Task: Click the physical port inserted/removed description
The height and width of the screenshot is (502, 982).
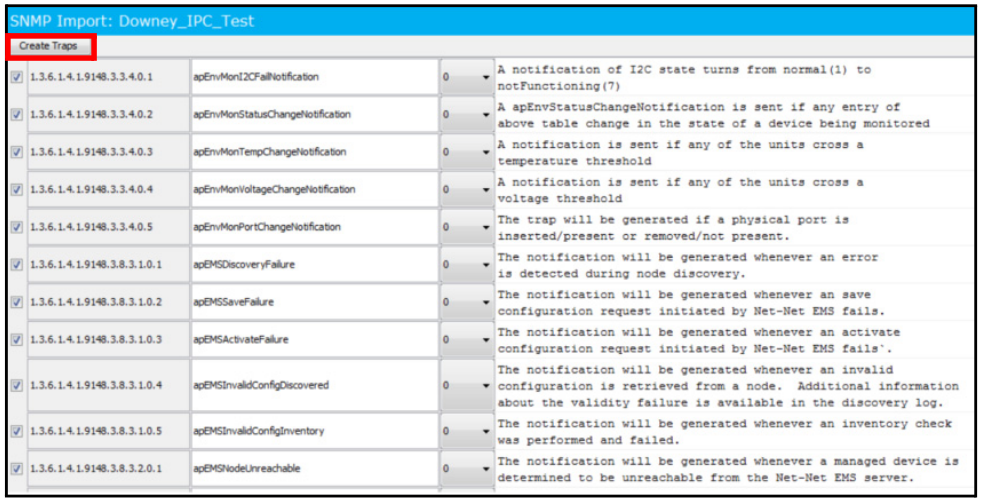Action: point(673,228)
